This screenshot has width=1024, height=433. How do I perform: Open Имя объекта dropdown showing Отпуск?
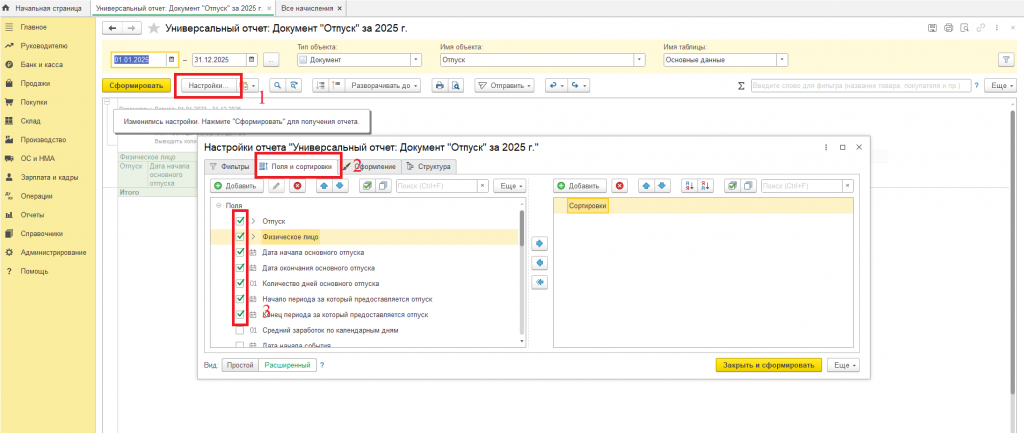coord(639,59)
